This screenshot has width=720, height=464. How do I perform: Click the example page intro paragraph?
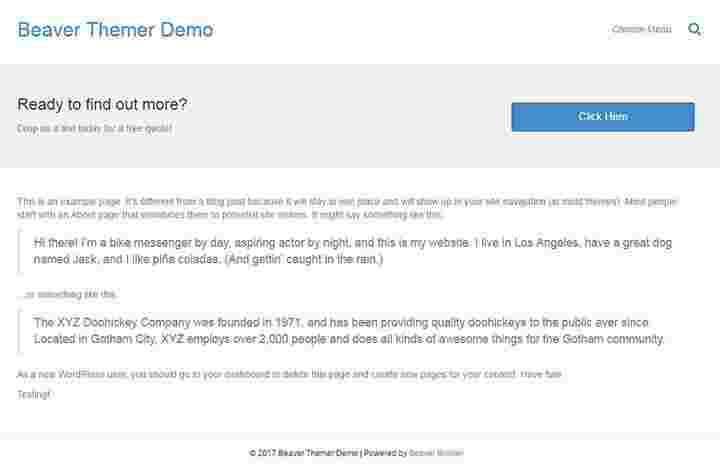(x=347, y=208)
